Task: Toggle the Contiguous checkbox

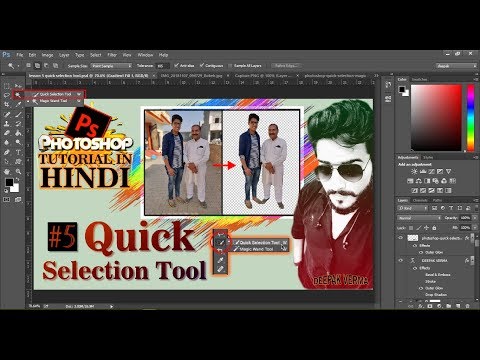Action: tap(202, 65)
